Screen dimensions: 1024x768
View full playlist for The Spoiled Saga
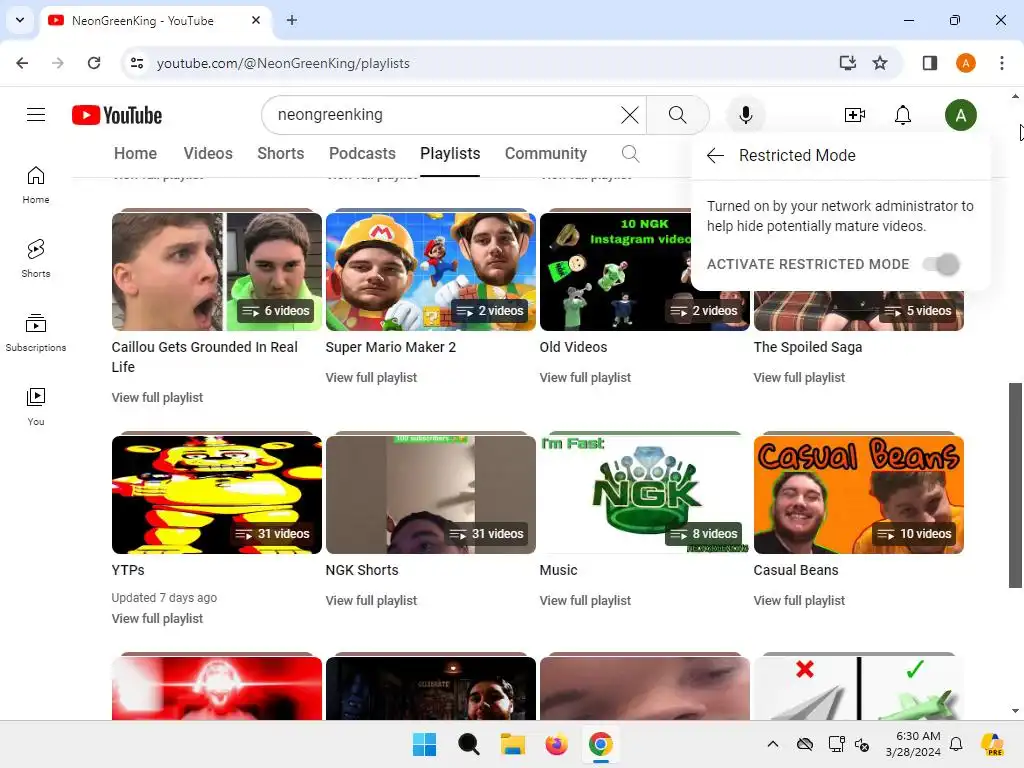click(x=799, y=377)
